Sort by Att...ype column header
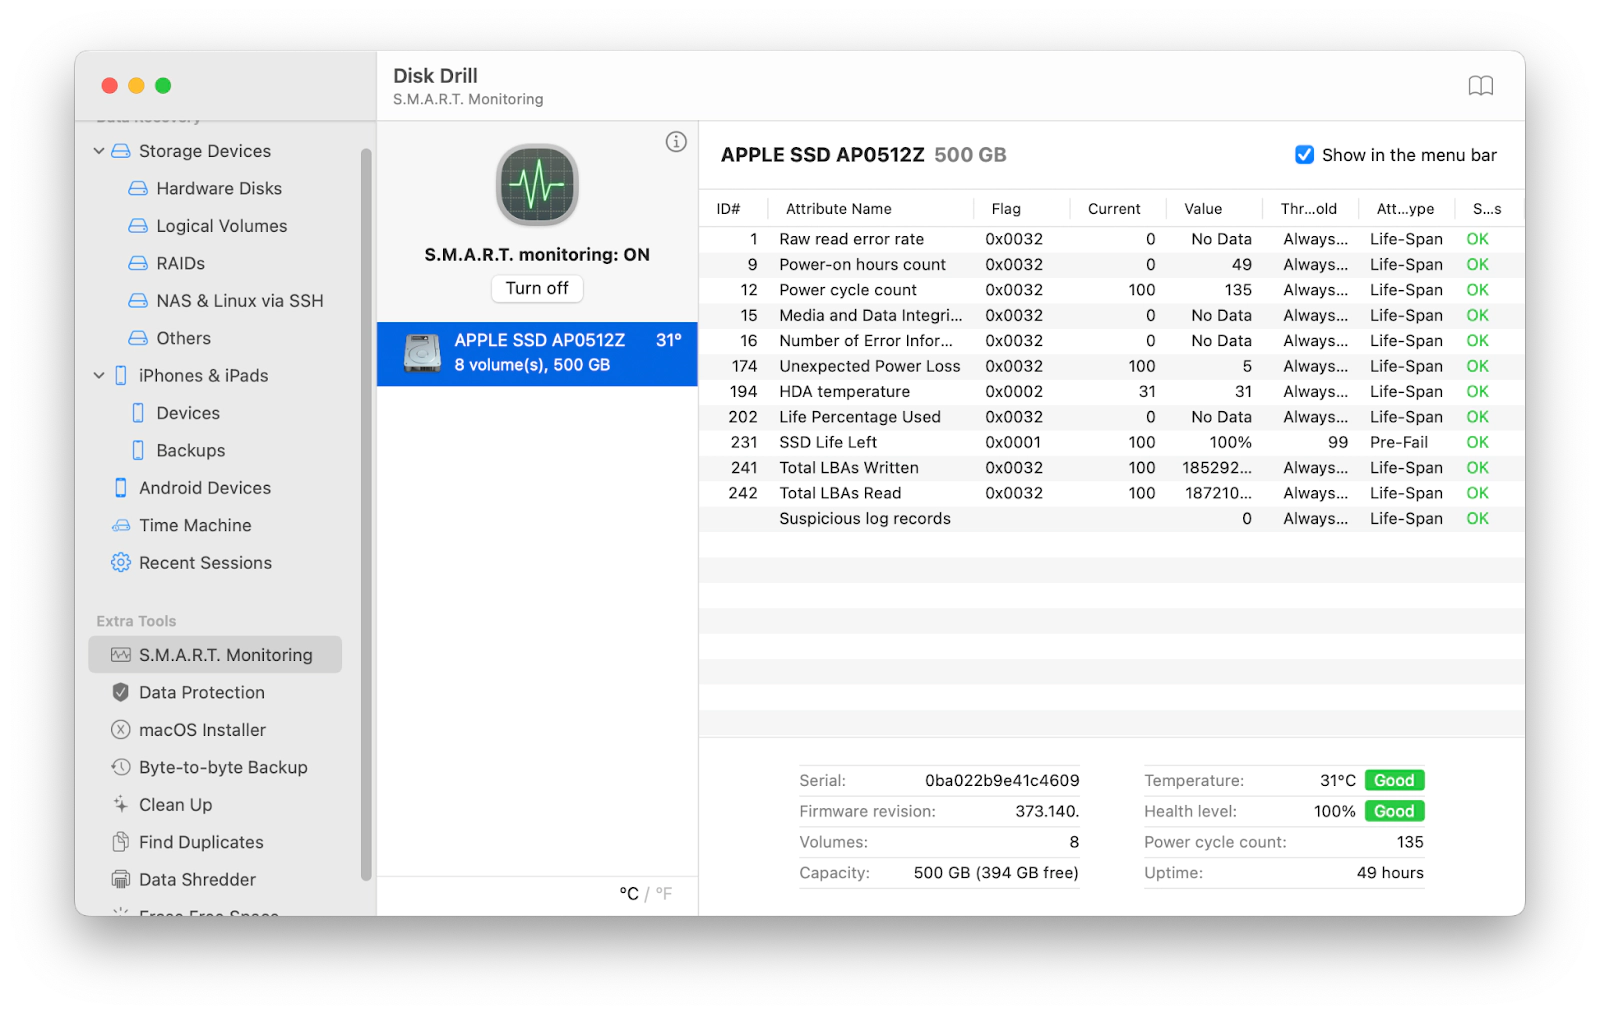This screenshot has height=1015, width=1600. 1405,209
